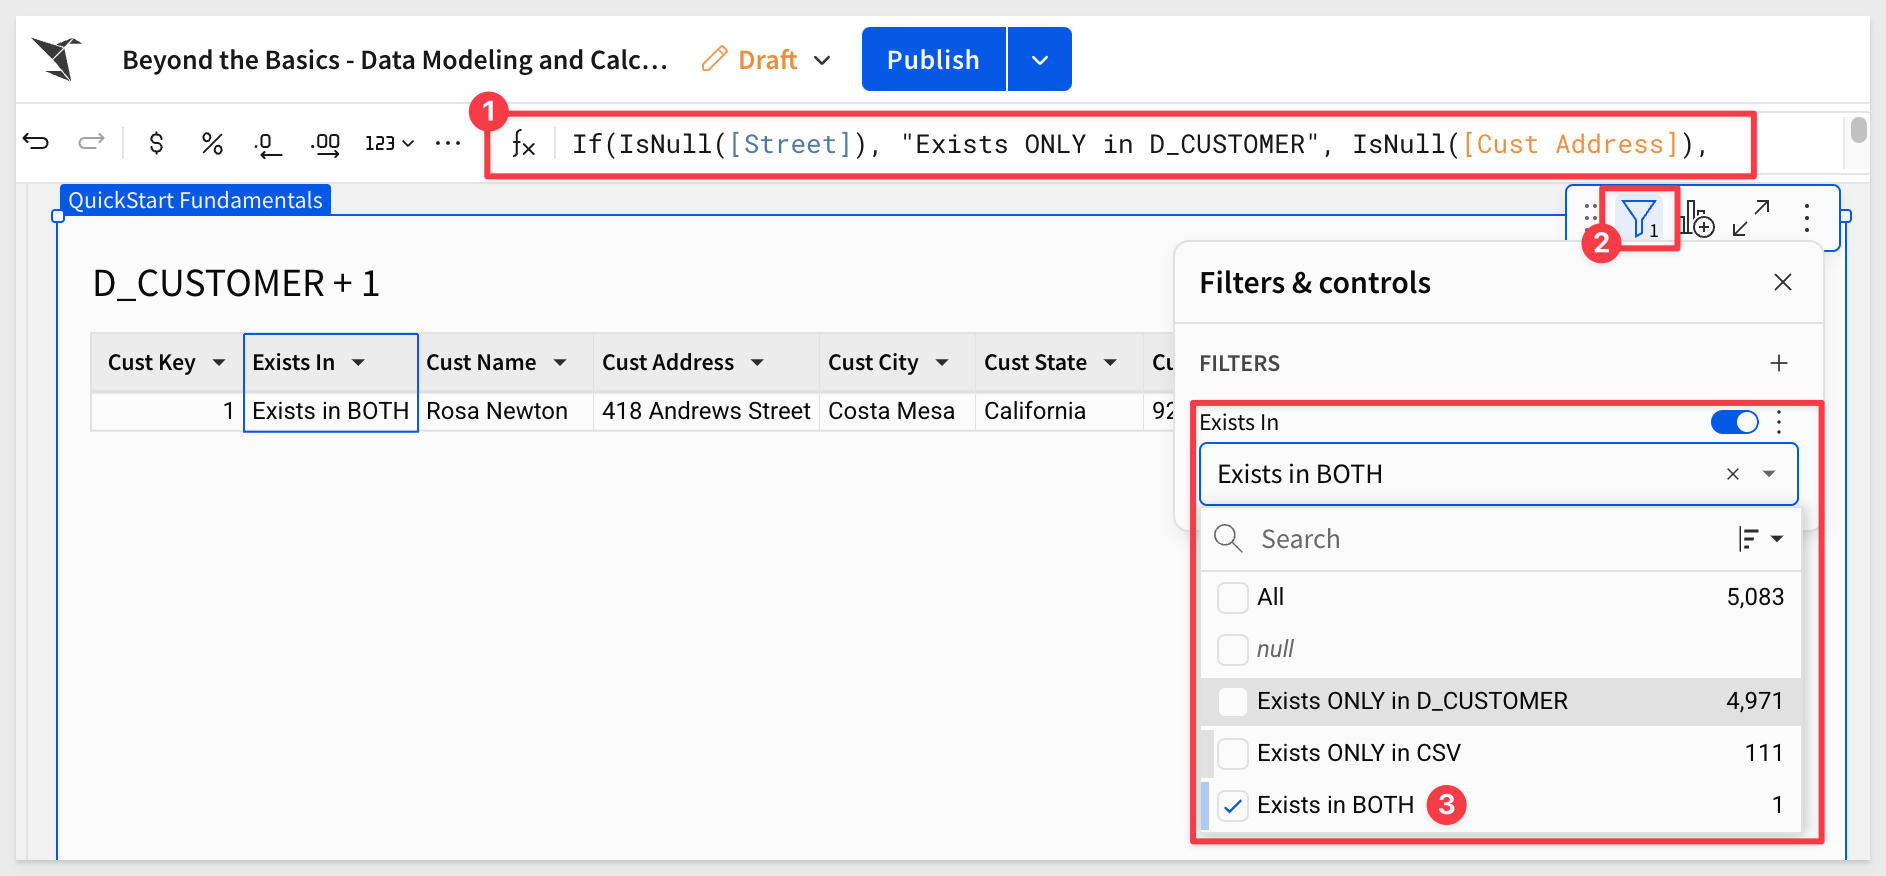Open the 123 number format dropdown
The height and width of the screenshot is (876, 1886).
(x=389, y=143)
